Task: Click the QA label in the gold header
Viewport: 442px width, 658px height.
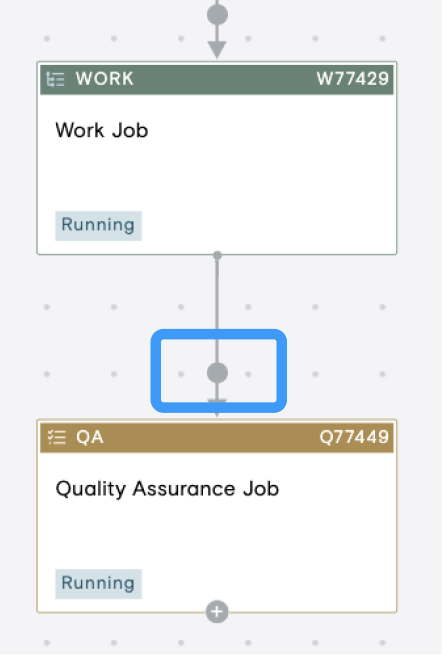Action: [90, 437]
